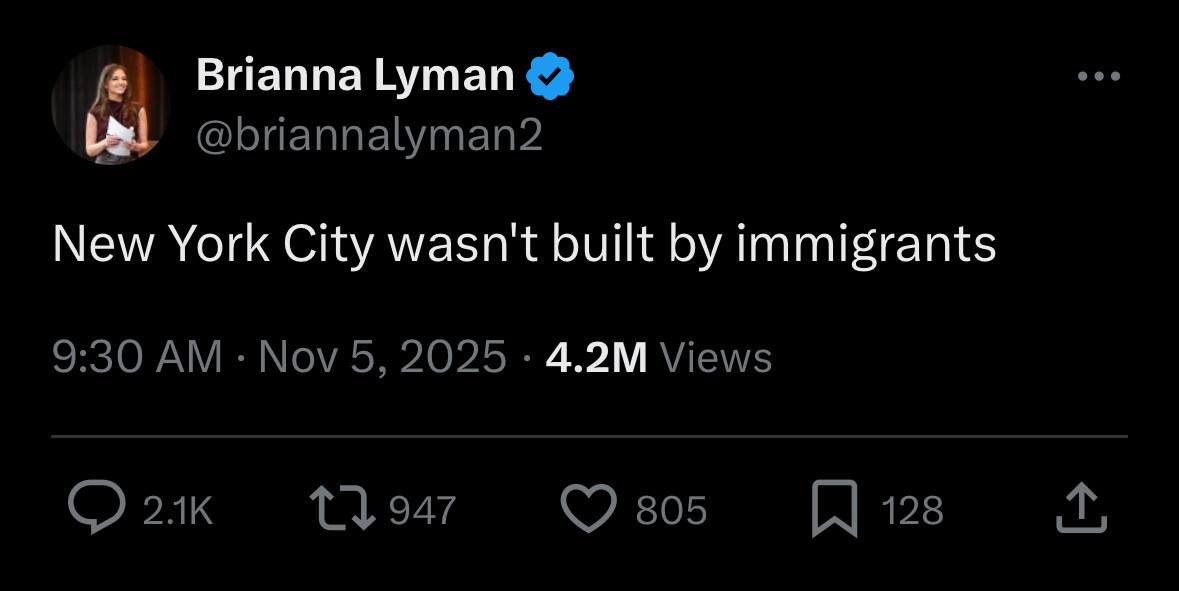Click the blue verified checkmark badge
The width and height of the screenshot is (1179, 591).
point(550,75)
